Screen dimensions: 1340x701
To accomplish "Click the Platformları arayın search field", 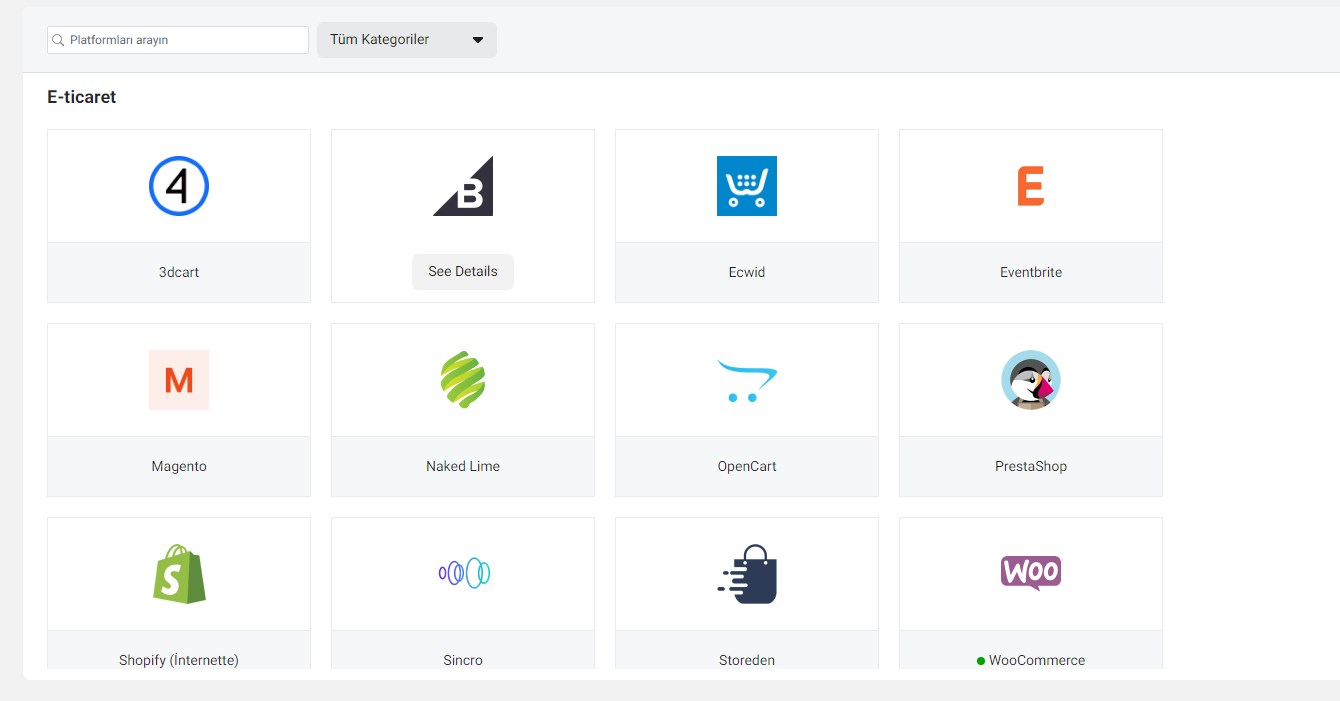I will 178,40.
